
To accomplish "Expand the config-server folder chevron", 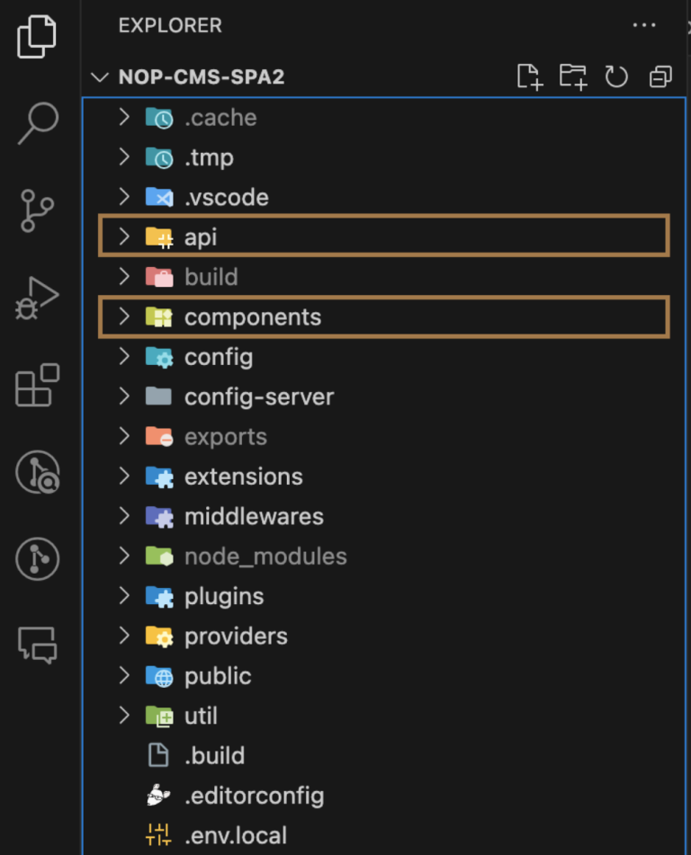I will click(x=124, y=396).
